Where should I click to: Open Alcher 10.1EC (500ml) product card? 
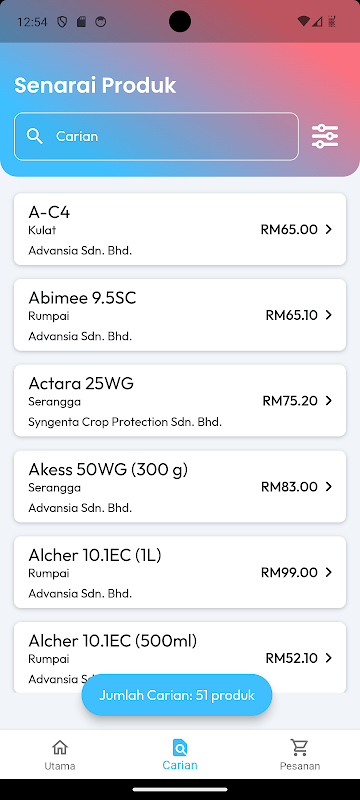coord(180,657)
